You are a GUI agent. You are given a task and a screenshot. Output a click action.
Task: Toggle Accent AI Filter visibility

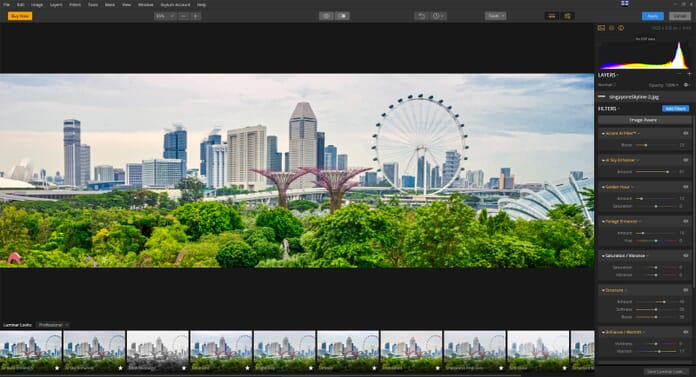coord(685,133)
